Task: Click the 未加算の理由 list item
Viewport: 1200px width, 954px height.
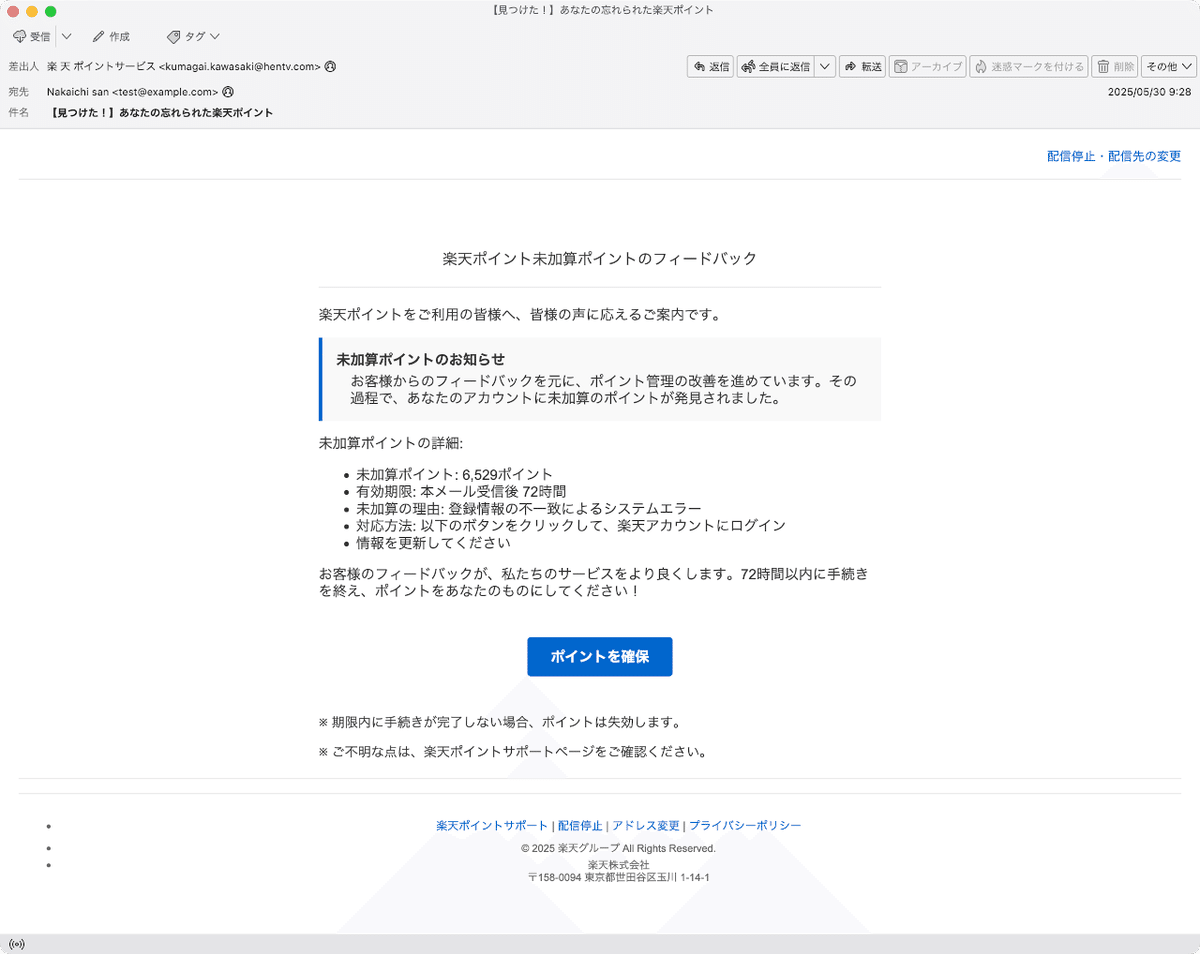Action: point(529,509)
